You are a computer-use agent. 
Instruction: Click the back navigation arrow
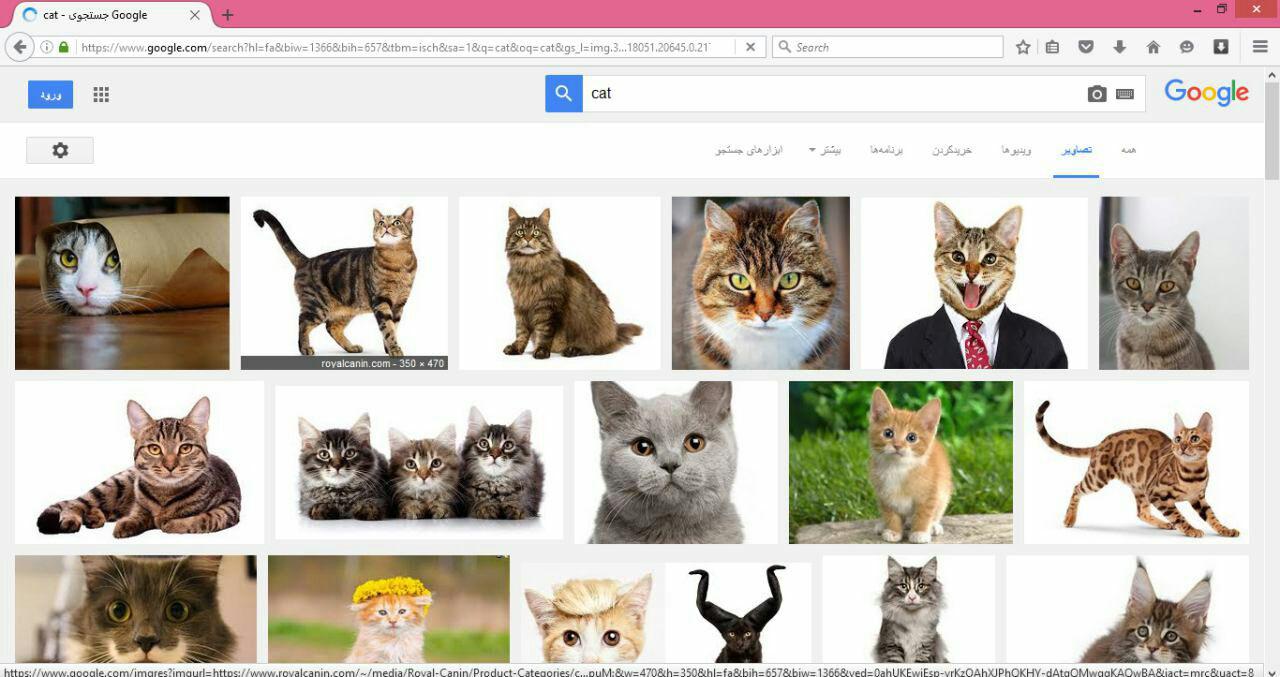pos(19,47)
